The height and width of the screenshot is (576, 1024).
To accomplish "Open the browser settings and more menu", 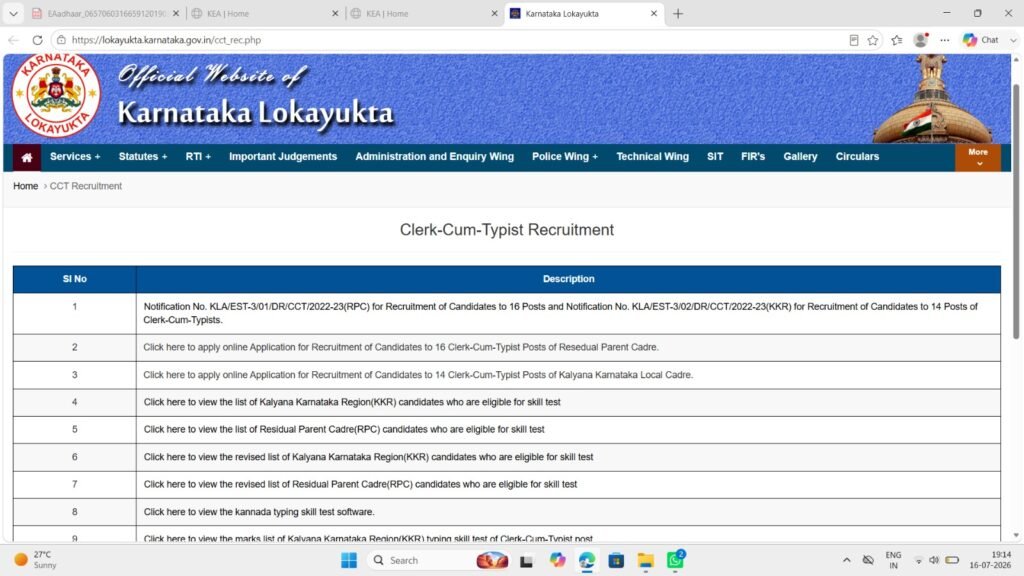I will (x=944, y=40).
